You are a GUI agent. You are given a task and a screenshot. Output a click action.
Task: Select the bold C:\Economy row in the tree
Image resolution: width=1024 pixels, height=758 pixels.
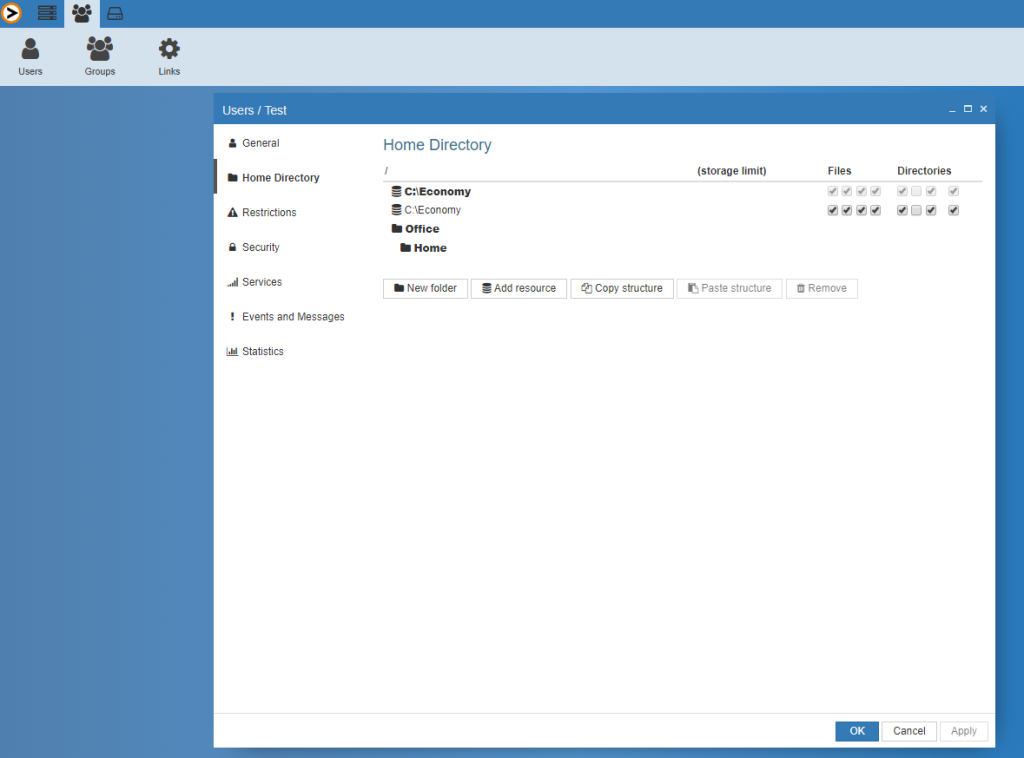[436, 191]
